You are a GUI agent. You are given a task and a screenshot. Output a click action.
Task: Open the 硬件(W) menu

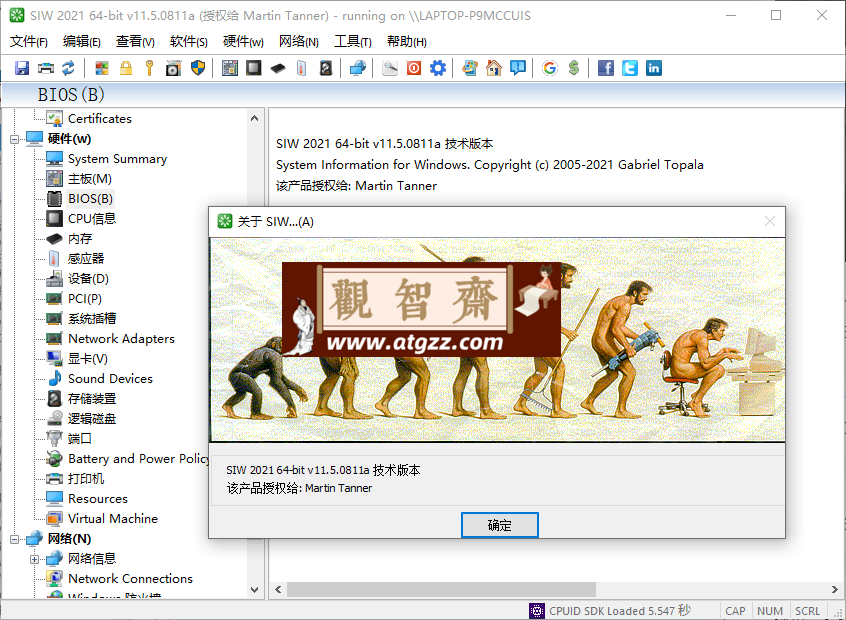[243, 42]
